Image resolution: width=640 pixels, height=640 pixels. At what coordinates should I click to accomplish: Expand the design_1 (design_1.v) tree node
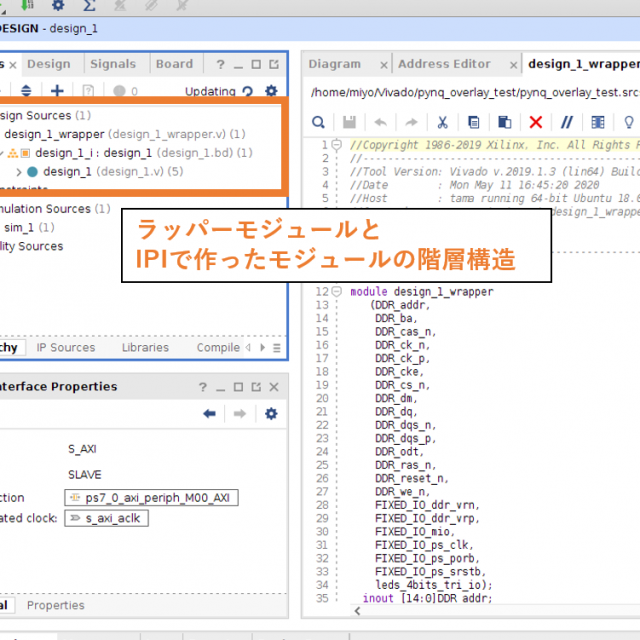(18, 172)
